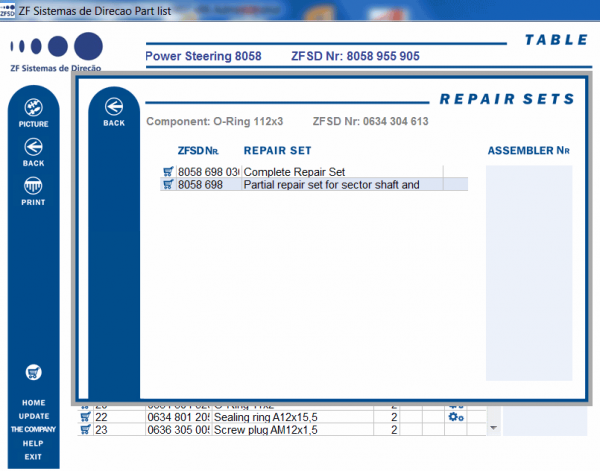600x471 pixels.
Task: Click the ZFSD app icon in title bar
Action: [7, 10]
